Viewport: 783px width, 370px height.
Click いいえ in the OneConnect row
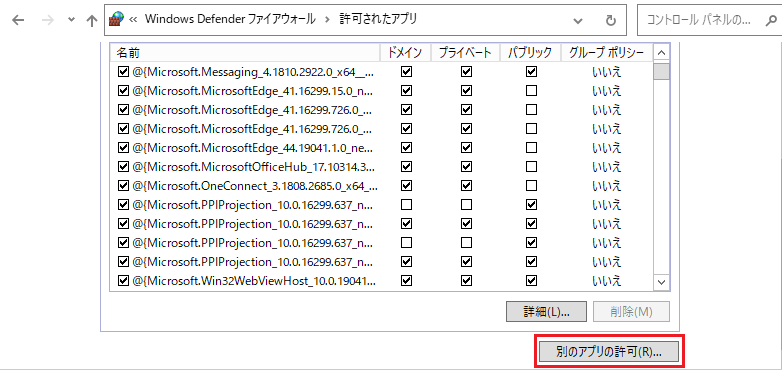[606, 186]
